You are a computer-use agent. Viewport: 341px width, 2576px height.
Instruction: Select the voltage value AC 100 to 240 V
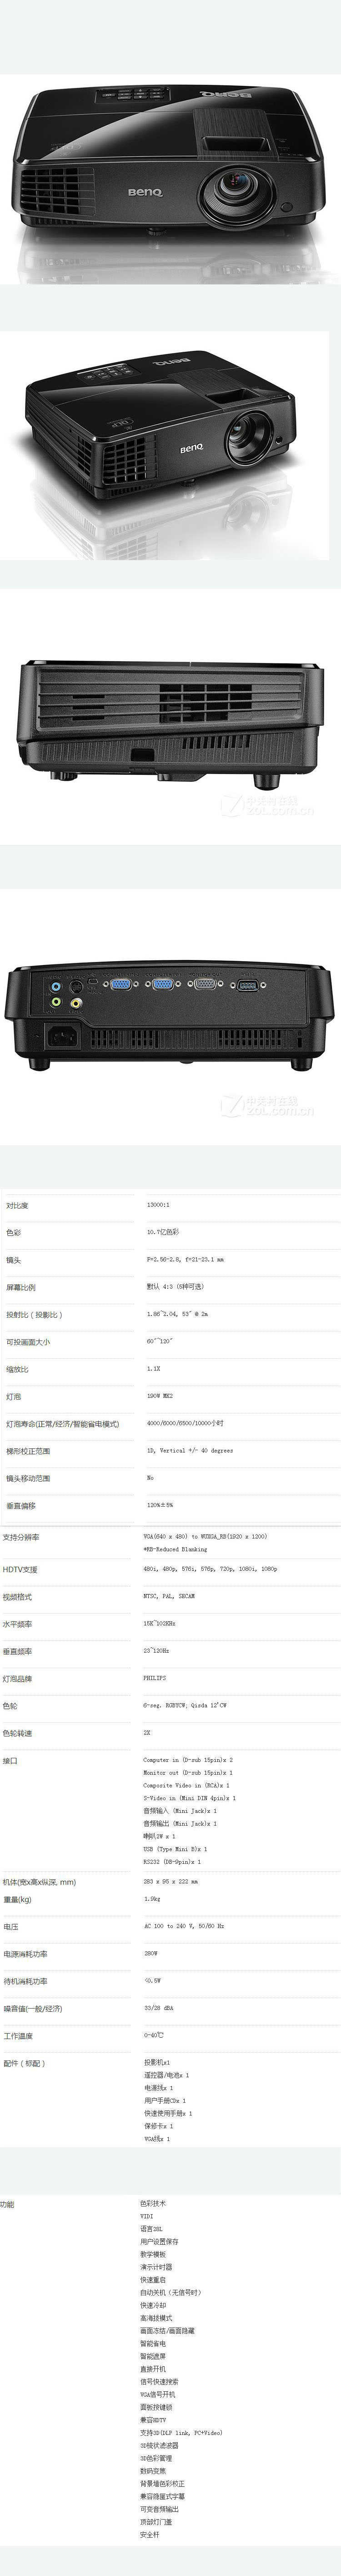click(184, 1926)
